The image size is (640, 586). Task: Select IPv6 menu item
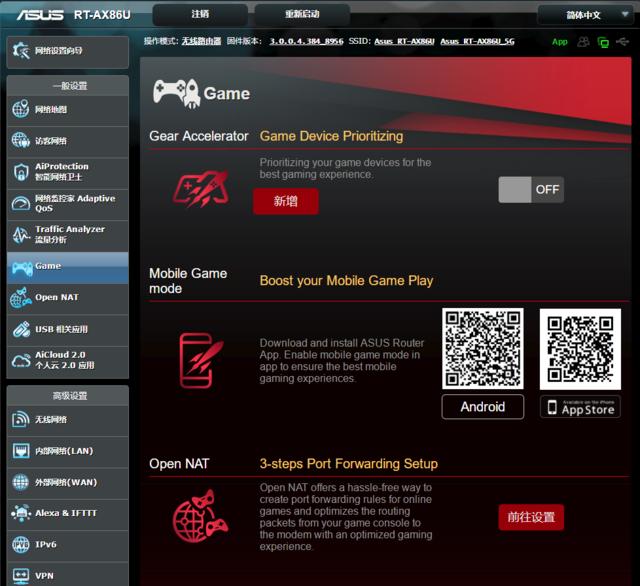(68, 544)
